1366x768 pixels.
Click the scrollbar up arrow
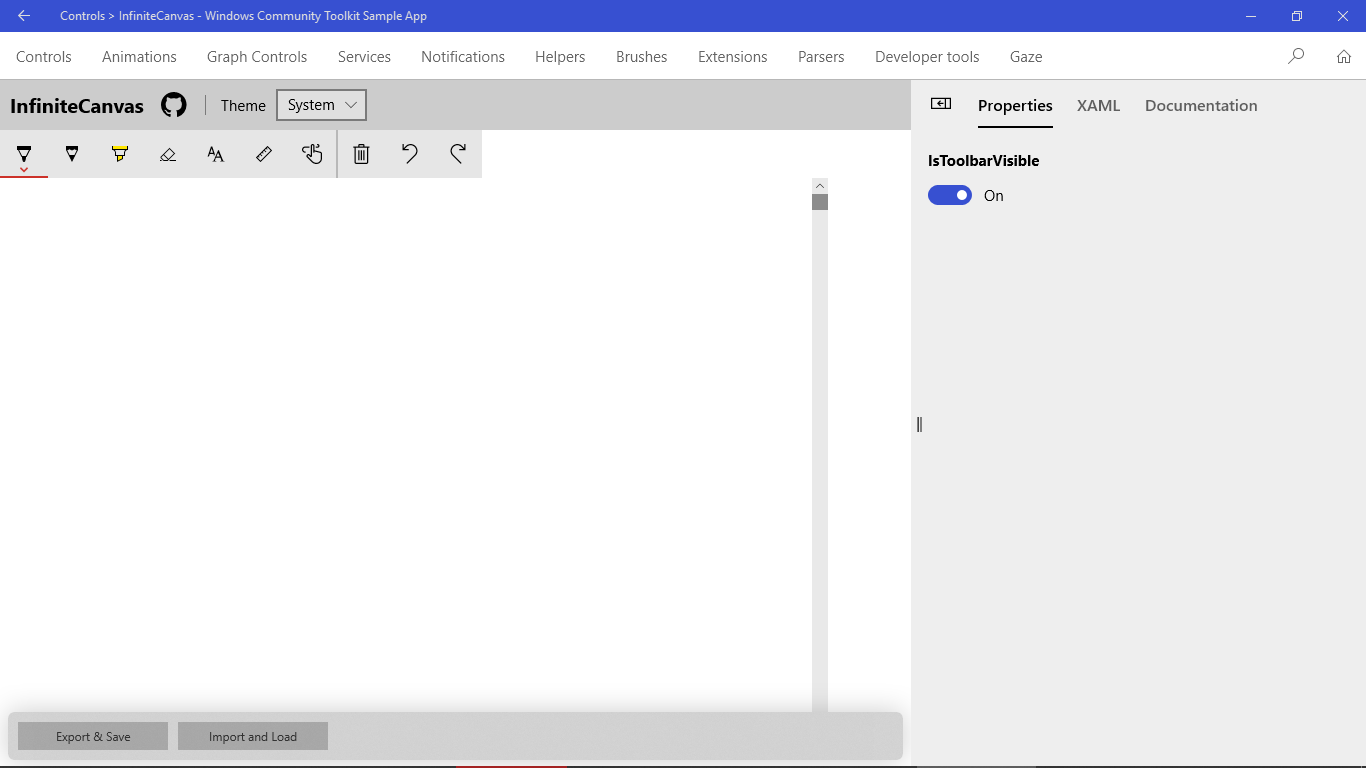tap(820, 186)
